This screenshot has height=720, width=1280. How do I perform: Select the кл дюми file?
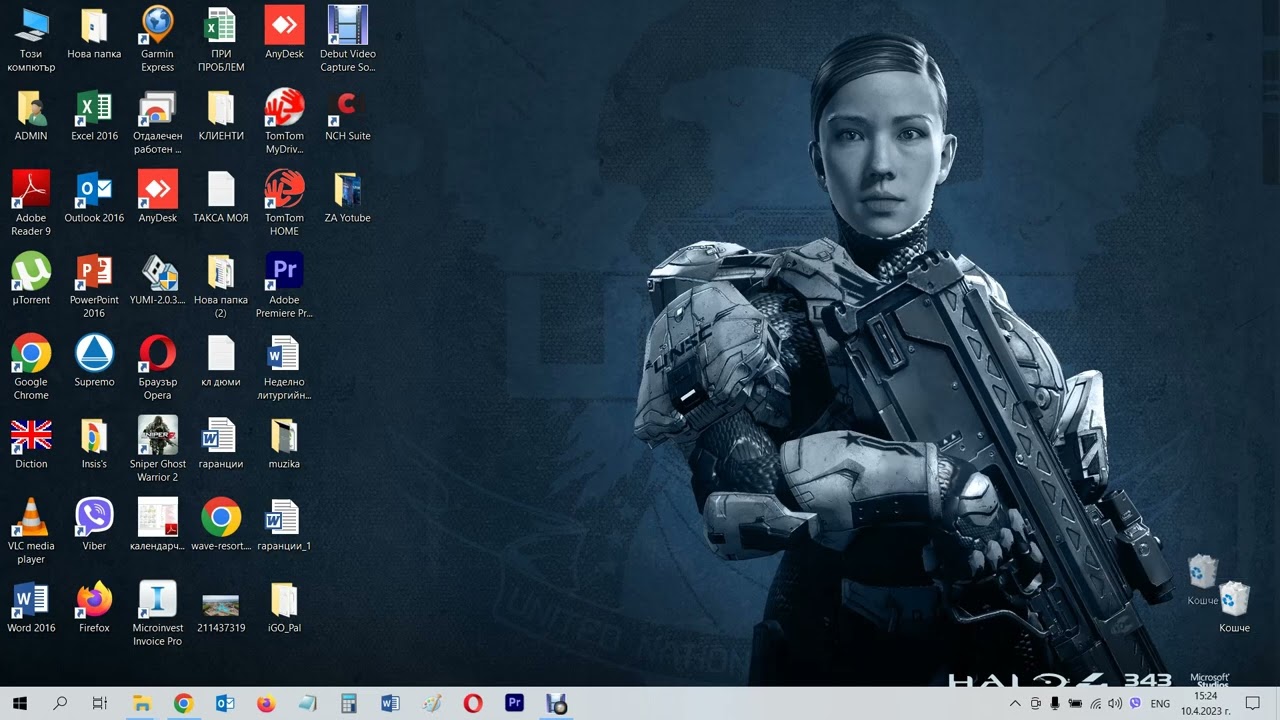coord(221,362)
